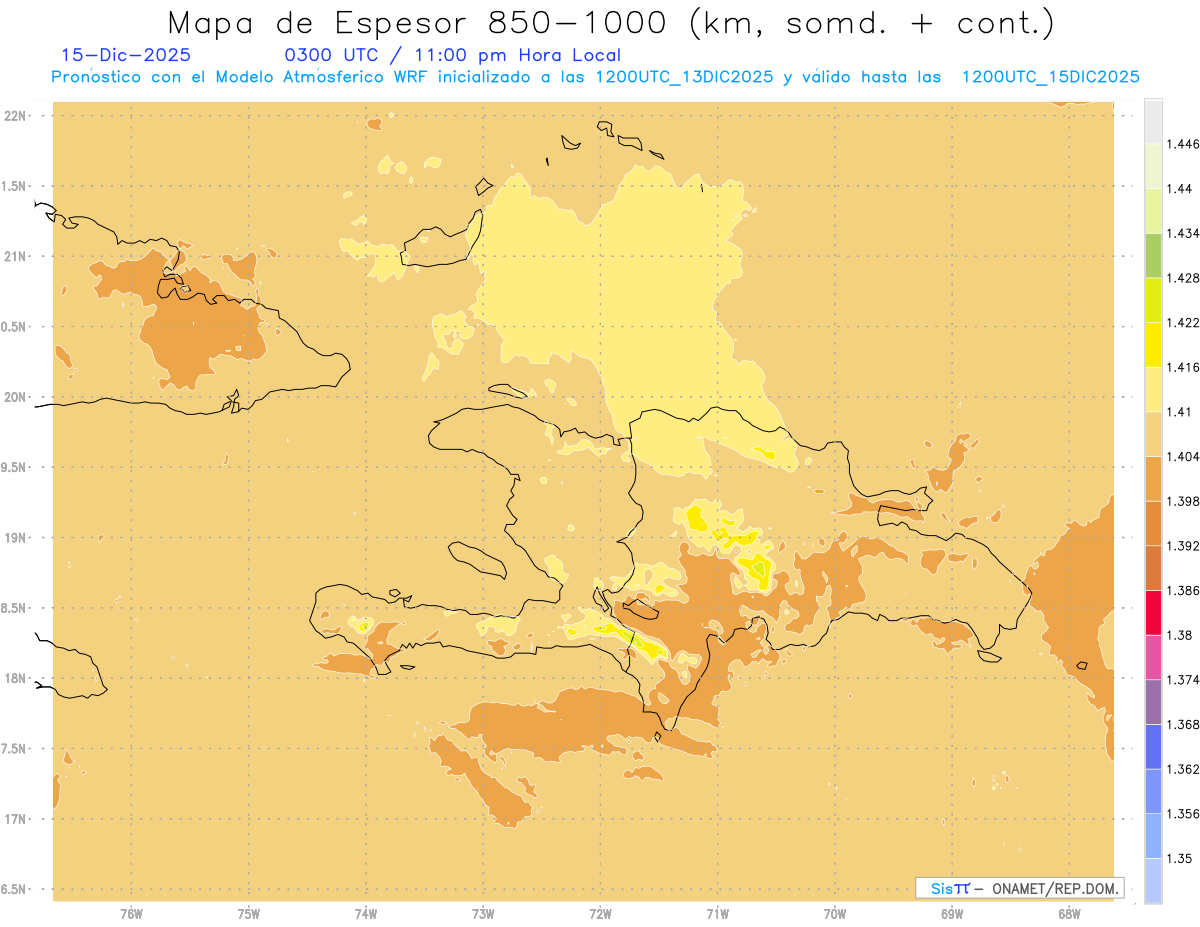The width and height of the screenshot is (1200, 927).
Task: Click the latitude label '1.5N'
Action: click(13, 186)
